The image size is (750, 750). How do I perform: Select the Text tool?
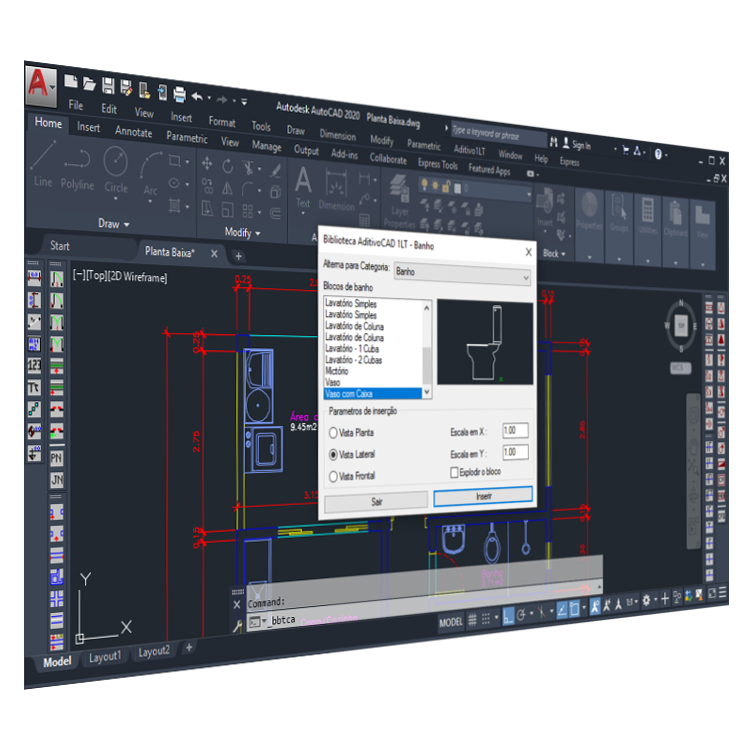(303, 188)
